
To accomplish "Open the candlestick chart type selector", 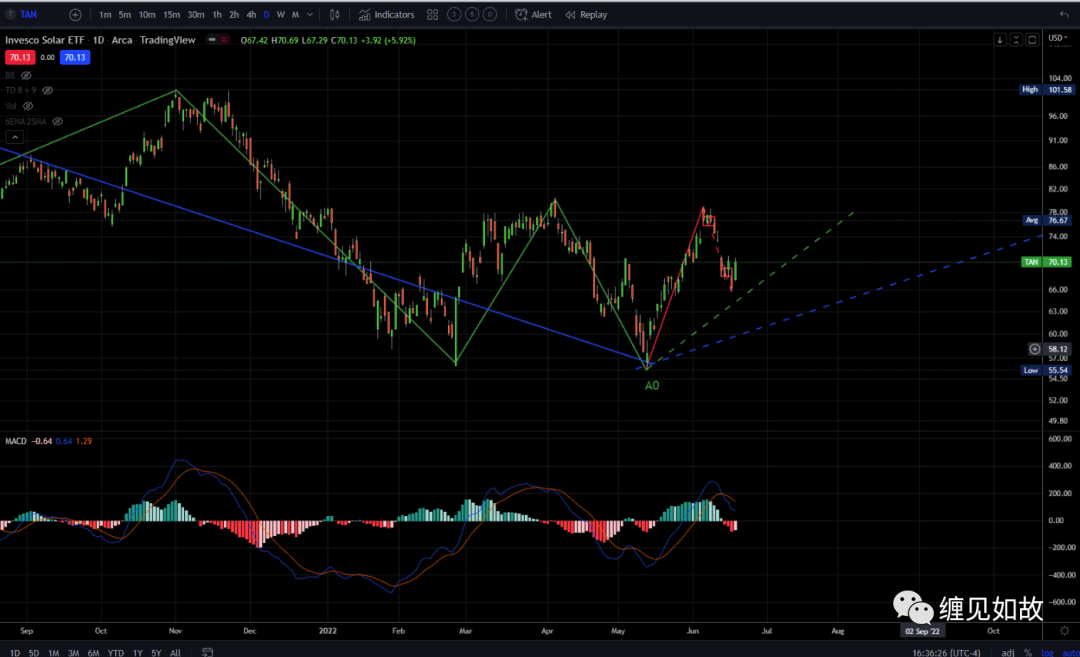I will coord(335,14).
